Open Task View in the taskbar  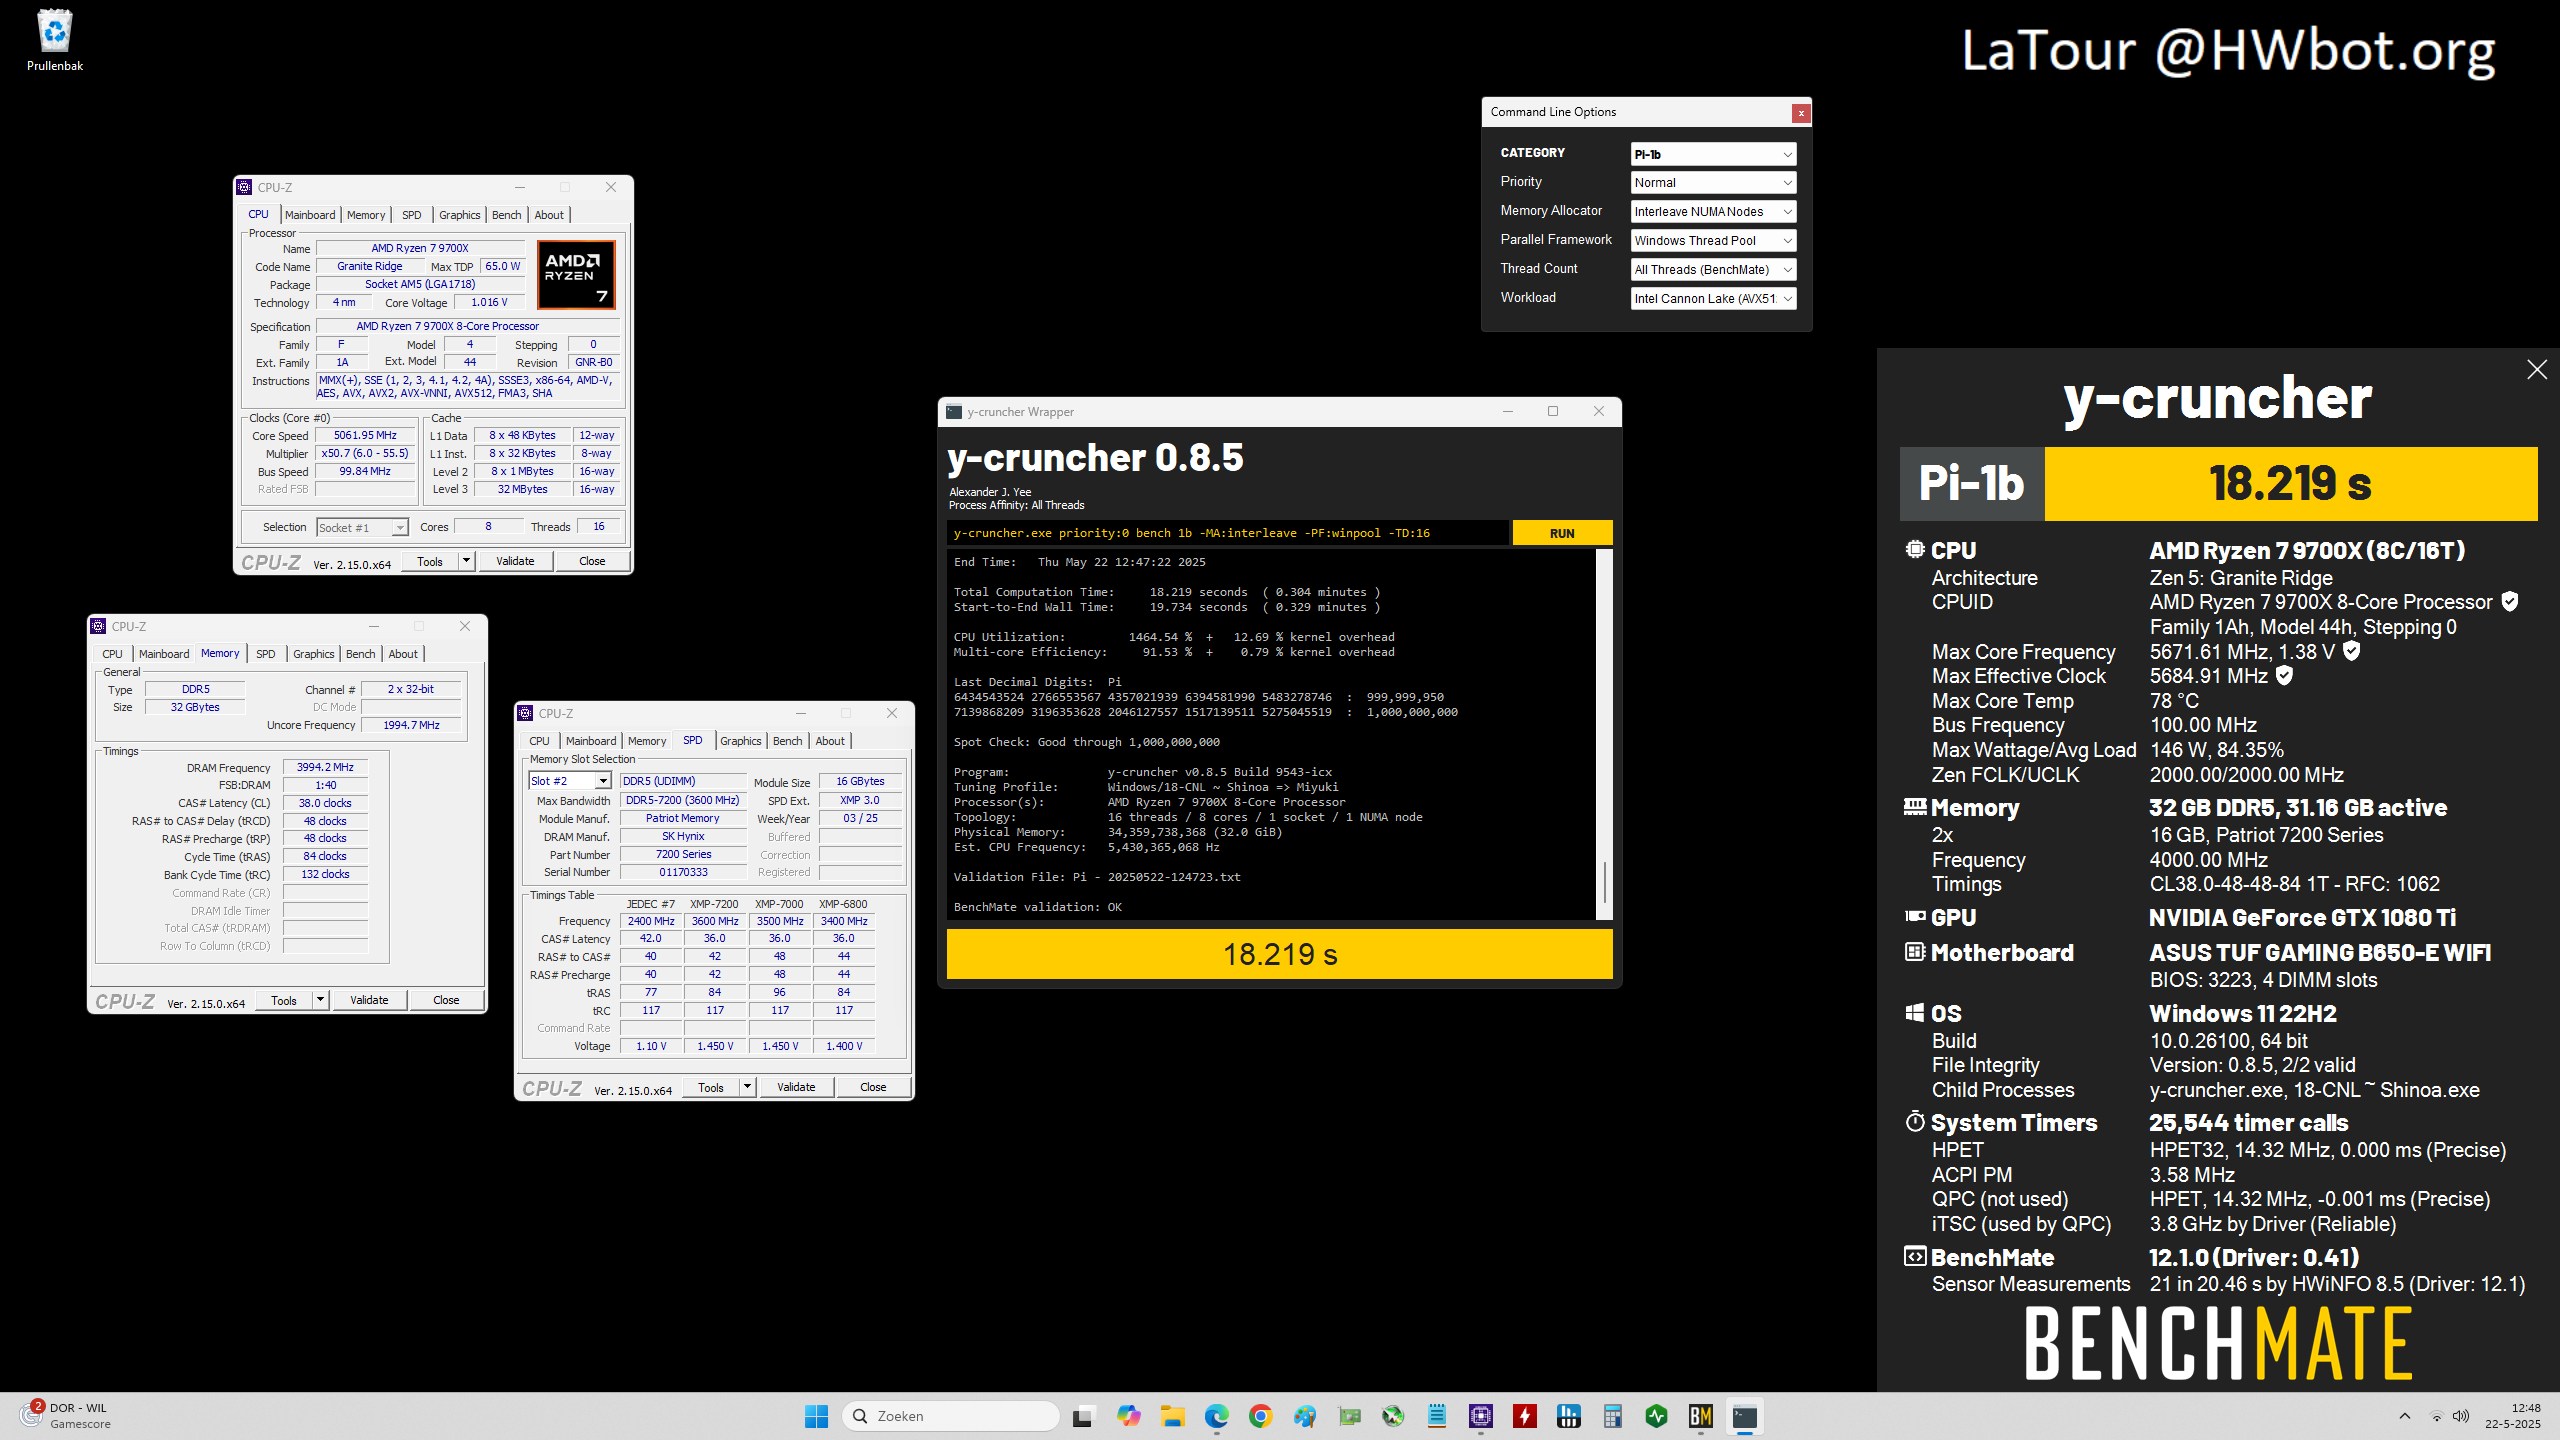(1083, 1416)
